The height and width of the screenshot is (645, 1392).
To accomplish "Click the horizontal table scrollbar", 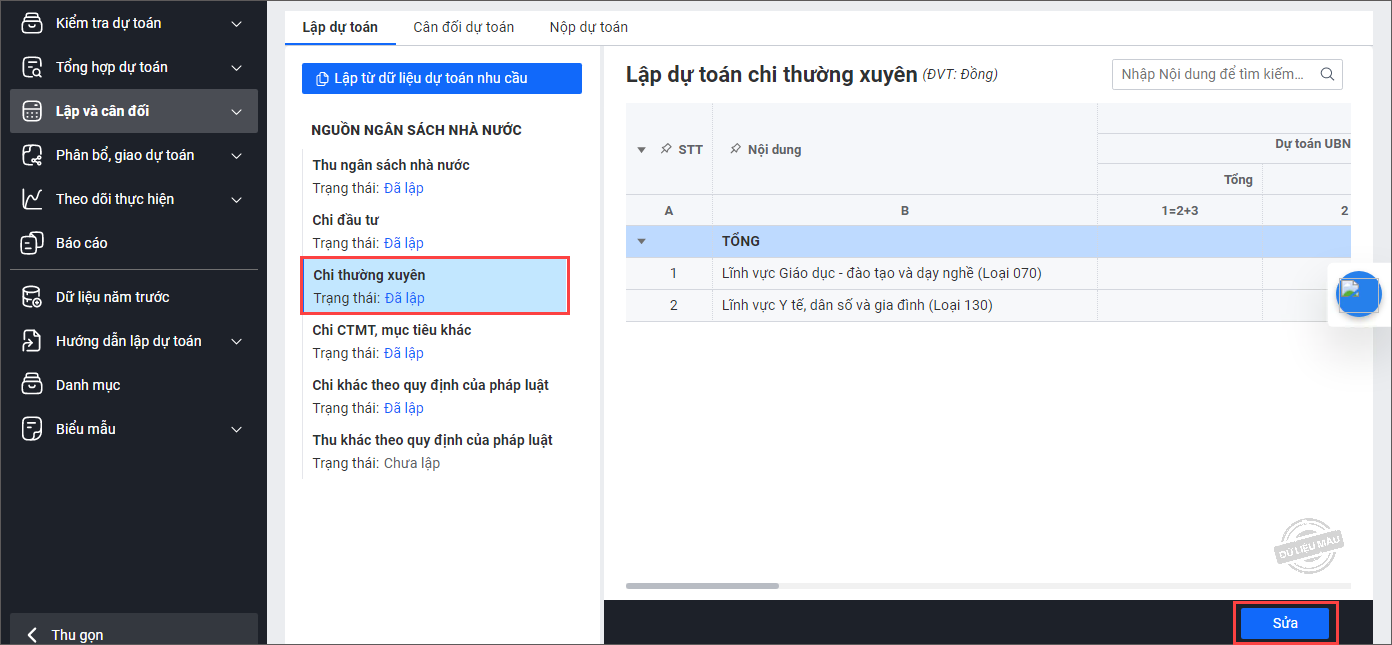I will [702, 586].
